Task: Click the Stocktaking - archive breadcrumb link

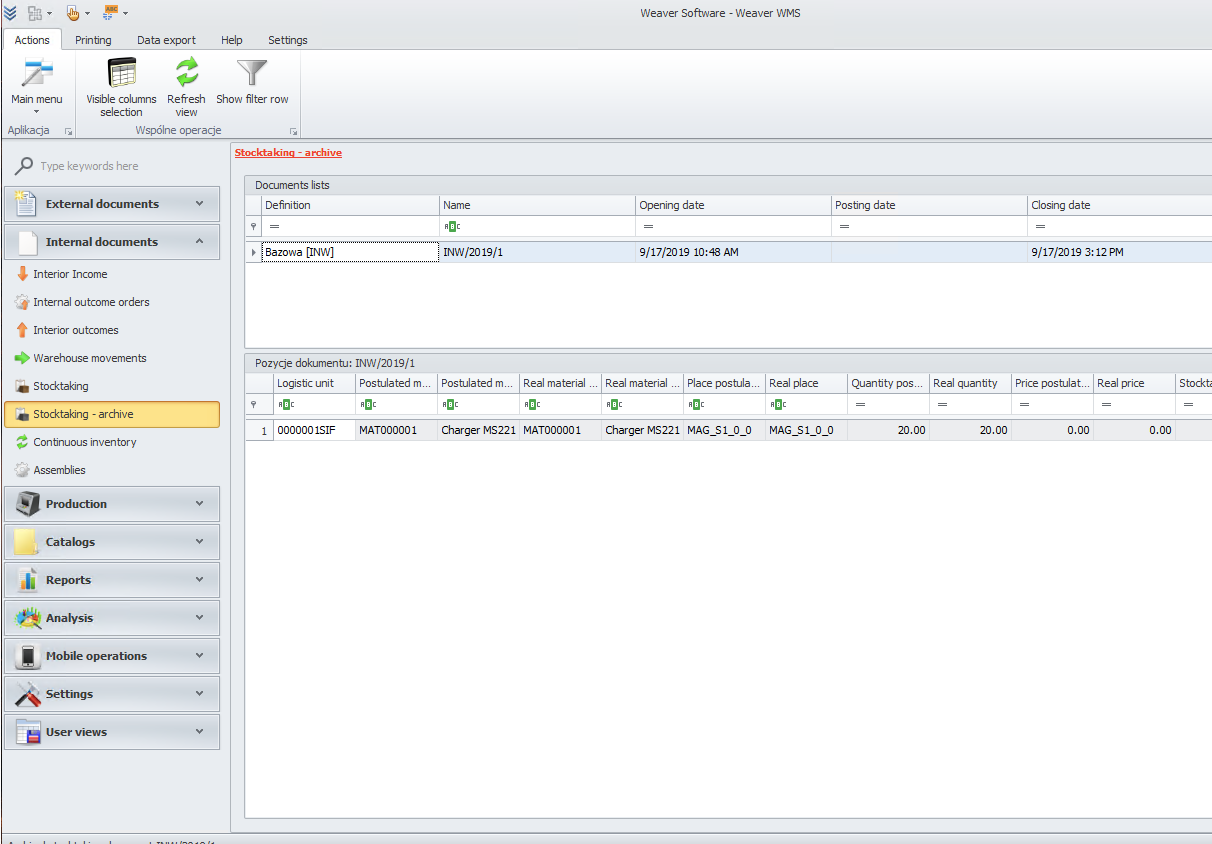Action: 288,153
